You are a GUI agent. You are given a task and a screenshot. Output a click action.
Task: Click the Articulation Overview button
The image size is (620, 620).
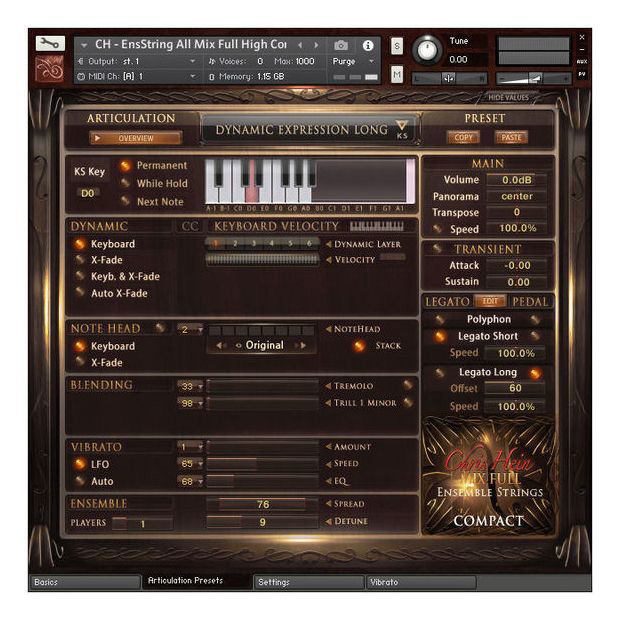(136, 138)
